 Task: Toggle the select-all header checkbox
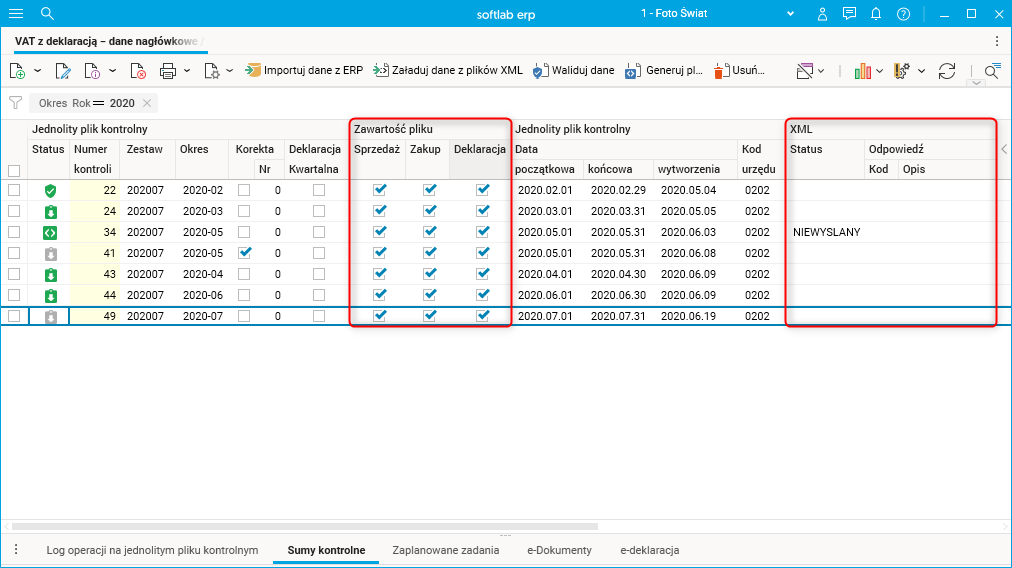(x=14, y=171)
